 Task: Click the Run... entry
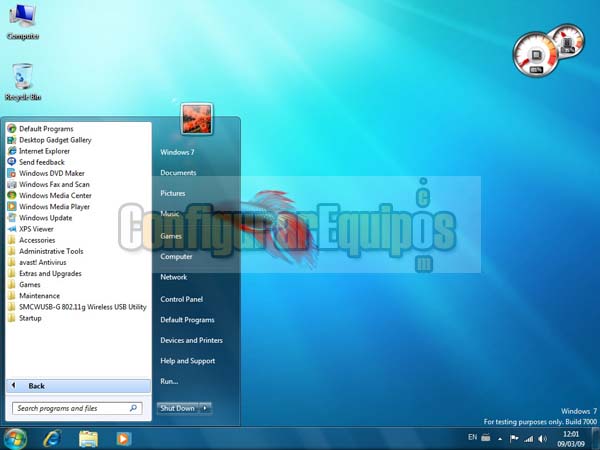[169, 381]
